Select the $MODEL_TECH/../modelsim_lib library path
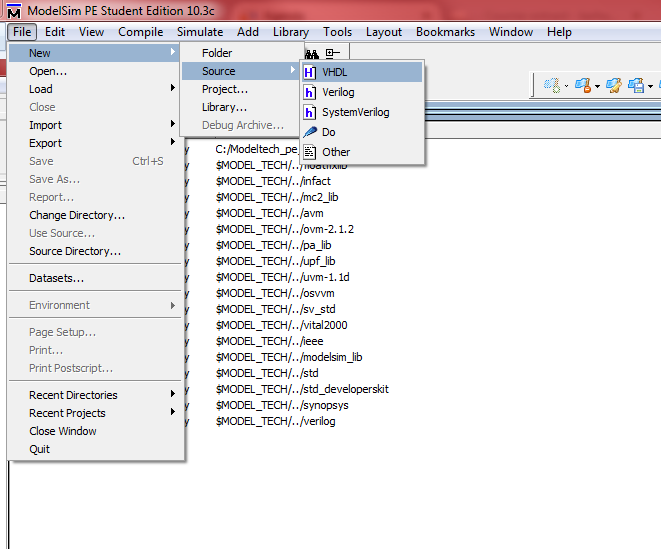This screenshot has height=549, width=661. point(289,358)
